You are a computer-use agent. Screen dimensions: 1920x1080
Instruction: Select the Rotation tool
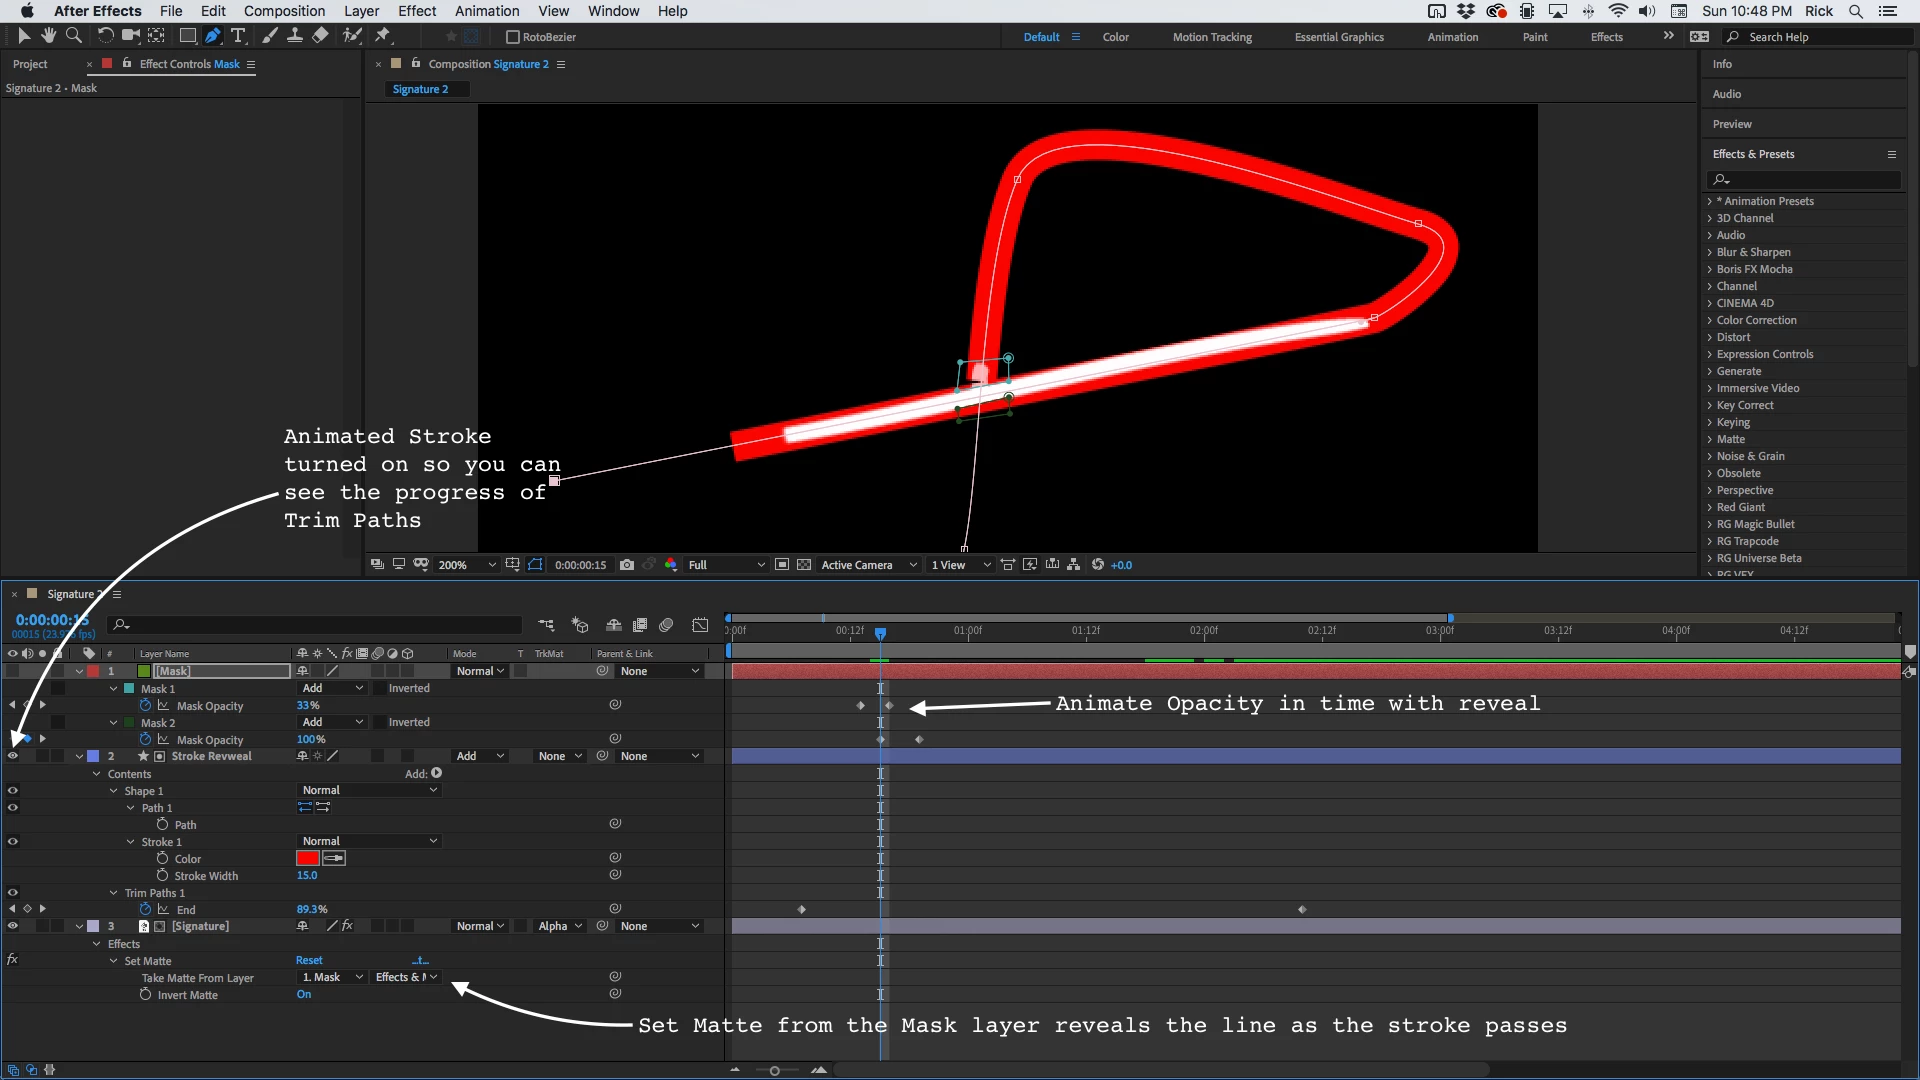pos(104,36)
